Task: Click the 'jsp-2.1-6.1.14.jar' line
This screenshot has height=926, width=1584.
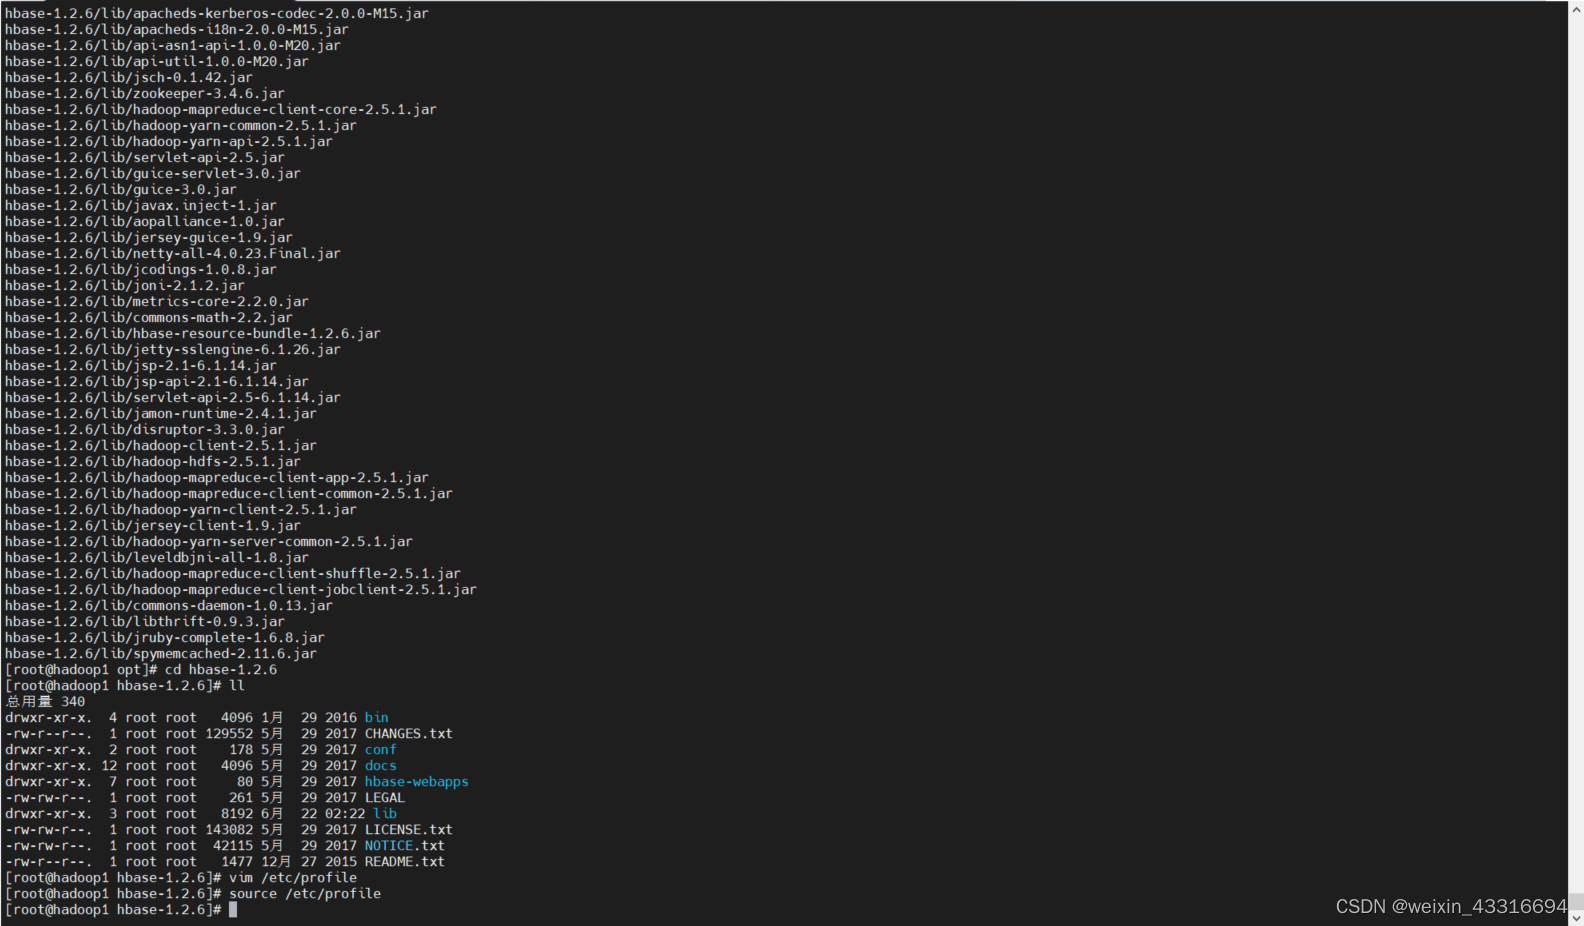Action: tap(141, 366)
